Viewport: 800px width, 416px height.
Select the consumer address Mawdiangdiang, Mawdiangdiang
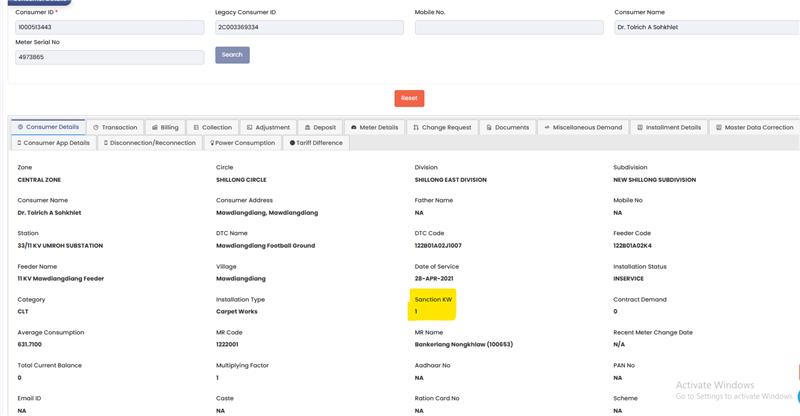coord(267,213)
